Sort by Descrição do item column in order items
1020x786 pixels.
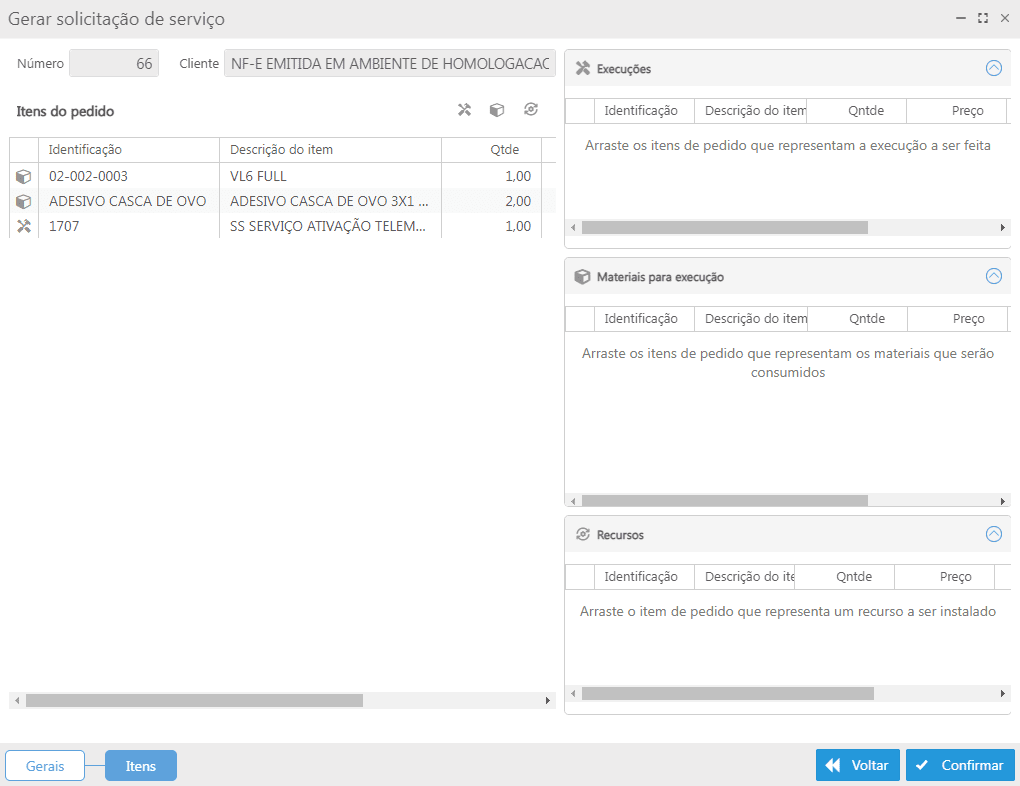pyautogui.click(x=330, y=150)
